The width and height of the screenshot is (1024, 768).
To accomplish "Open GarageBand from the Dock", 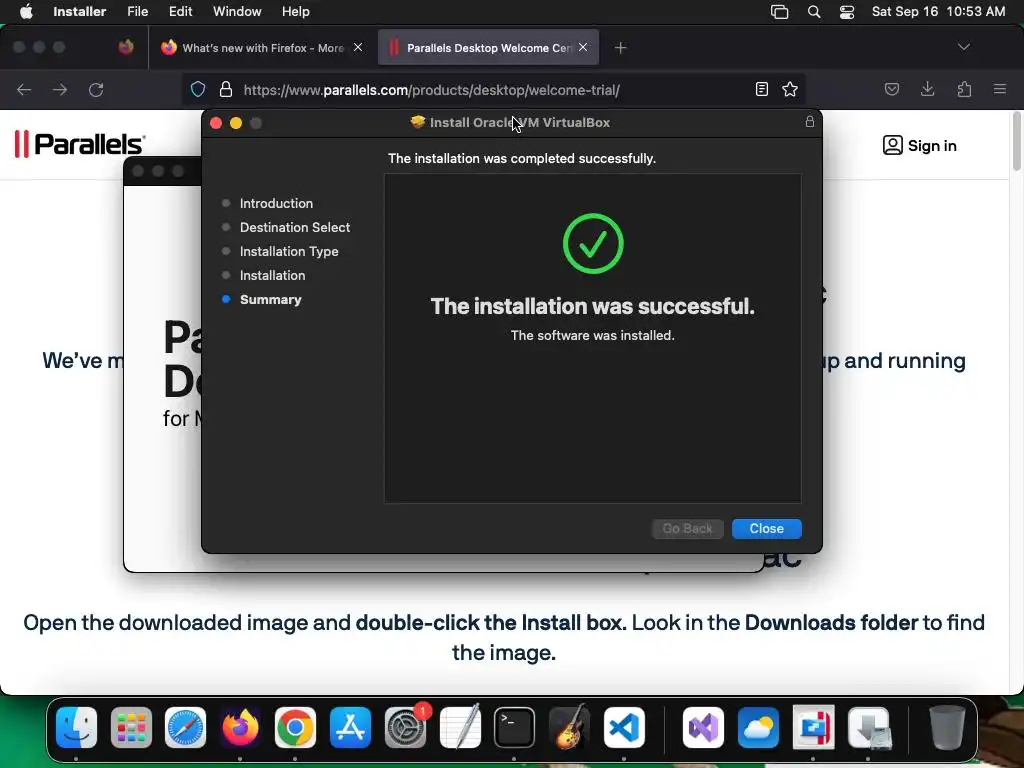I will coord(569,728).
